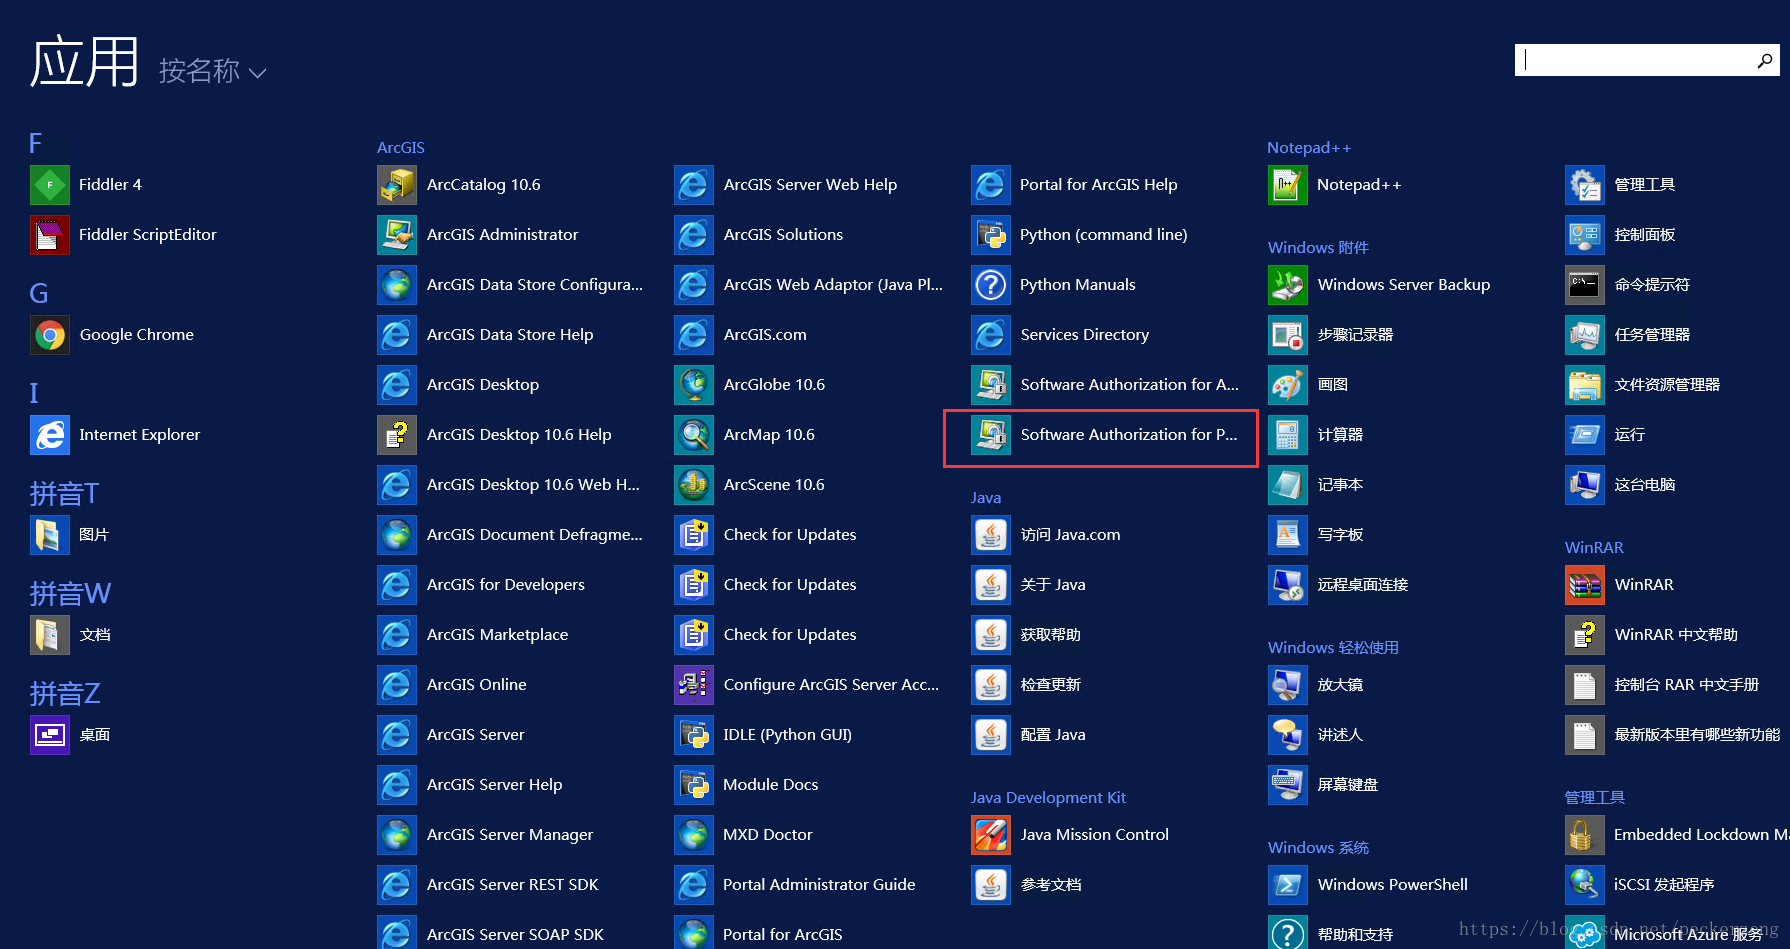Launch the ArcScene 10.6 icon
Screen dimensions: 1790x949
[x=694, y=485]
